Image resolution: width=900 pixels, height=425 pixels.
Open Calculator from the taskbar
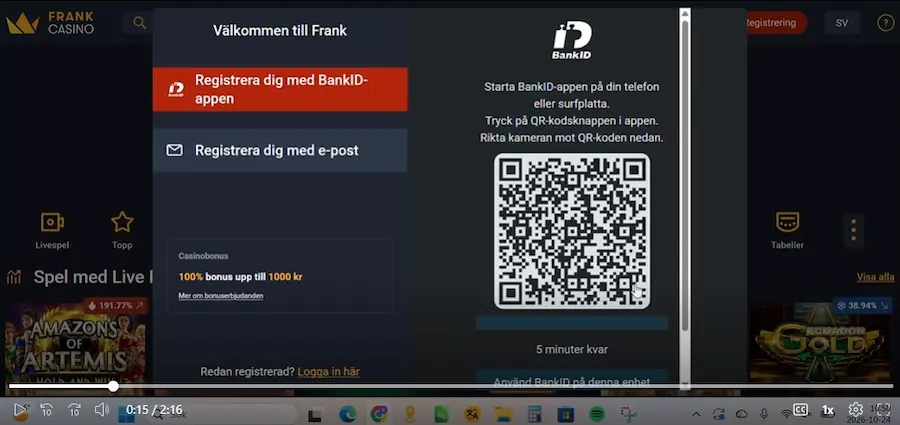coord(535,414)
